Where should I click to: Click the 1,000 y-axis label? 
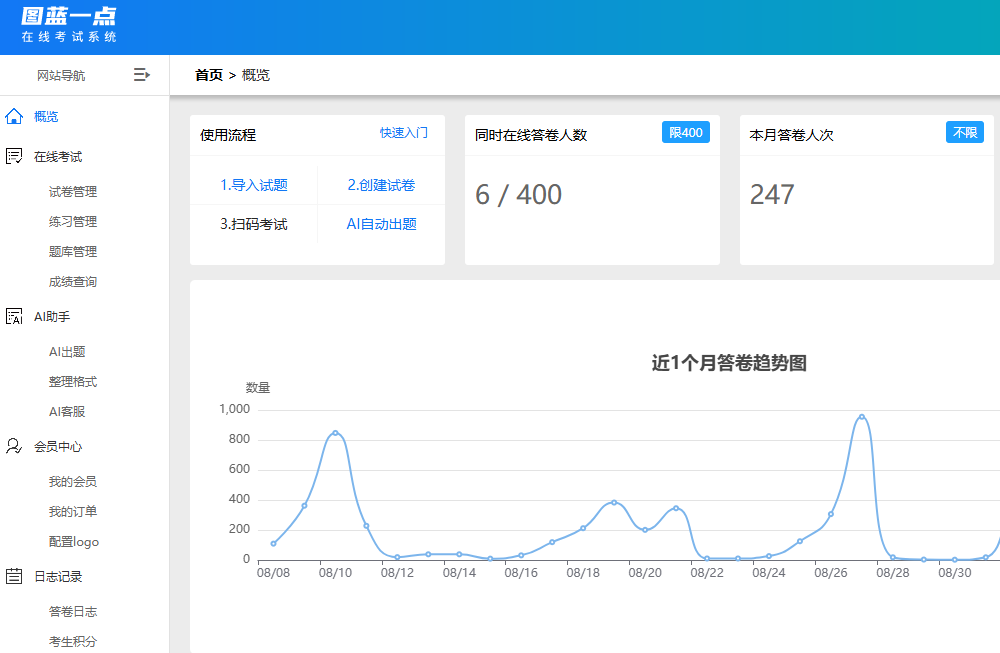tap(235, 409)
